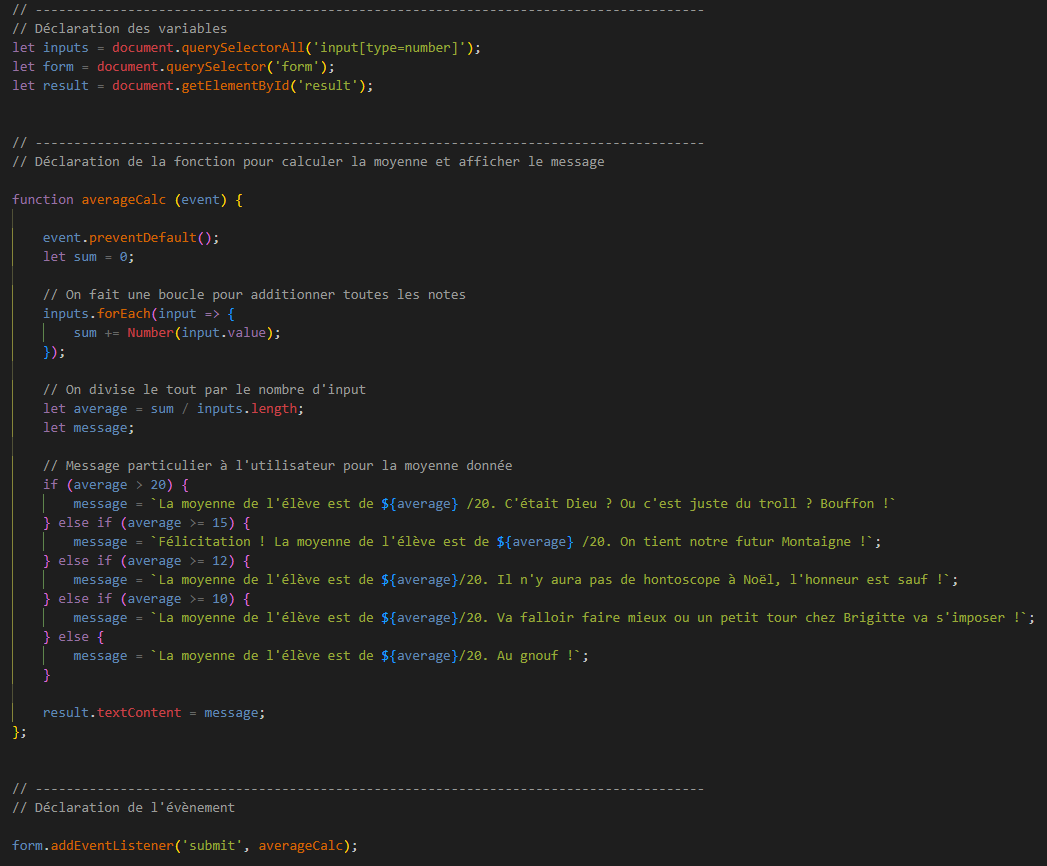This screenshot has width=1047, height=866.
Task: Click "preventDefault" method call
Action: (143, 238)
